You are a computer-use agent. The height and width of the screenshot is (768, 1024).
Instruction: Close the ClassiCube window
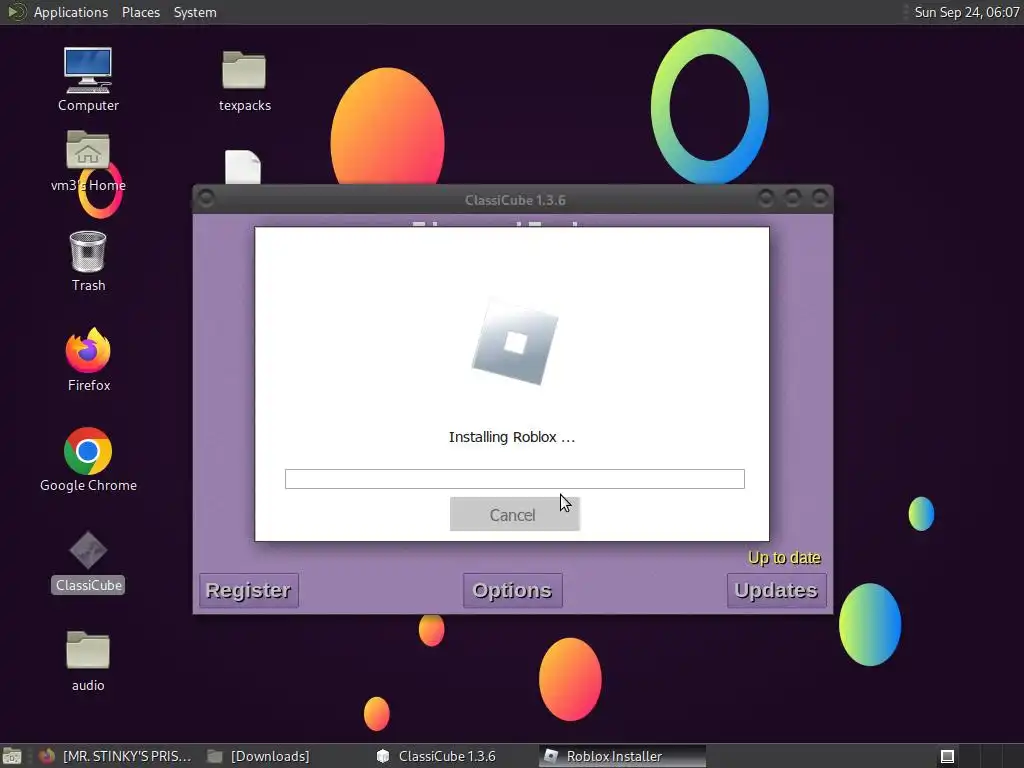[820, 197]
